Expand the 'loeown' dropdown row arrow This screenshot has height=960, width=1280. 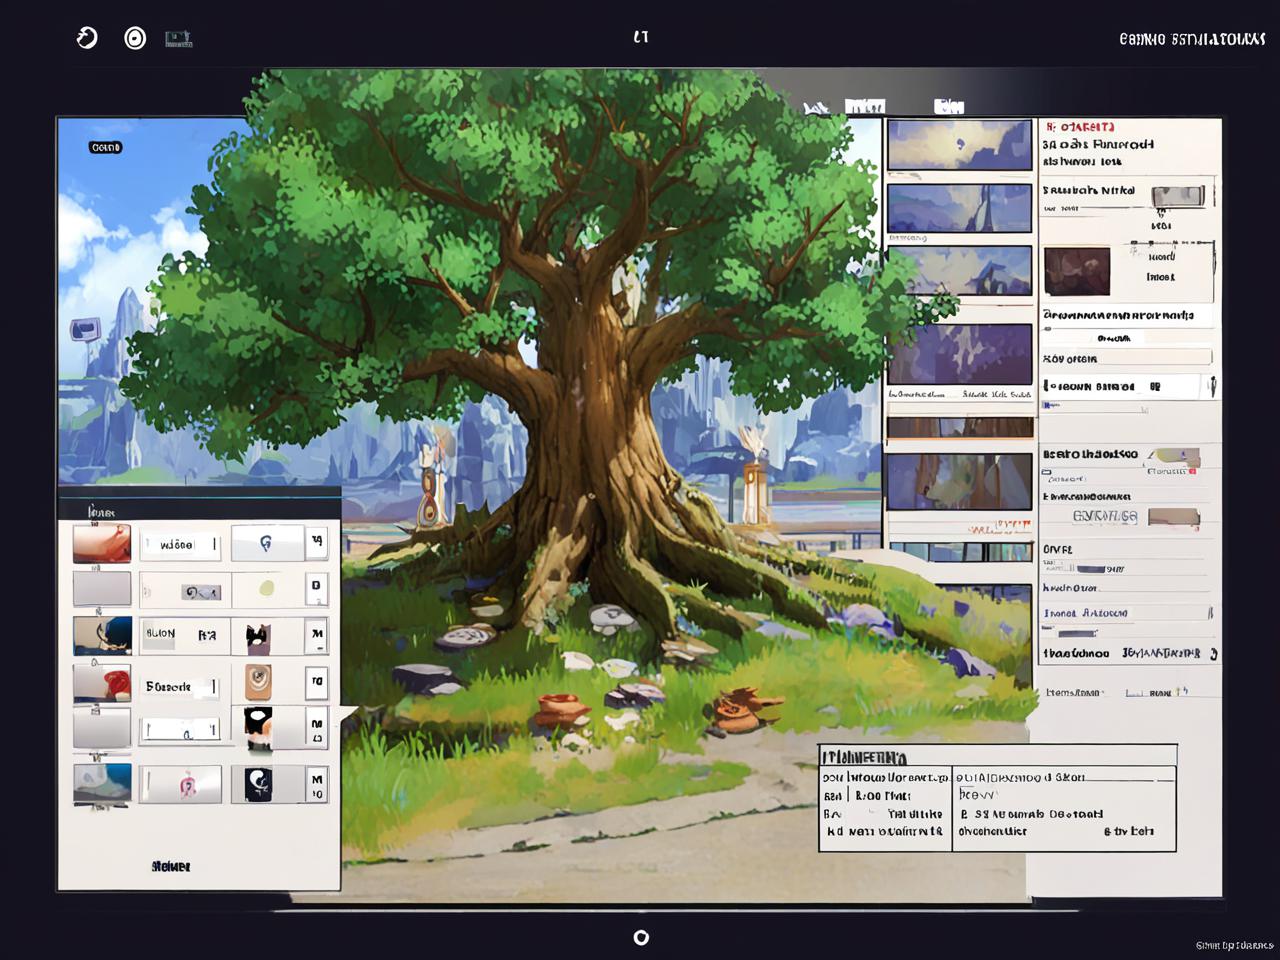(1211, 386)
